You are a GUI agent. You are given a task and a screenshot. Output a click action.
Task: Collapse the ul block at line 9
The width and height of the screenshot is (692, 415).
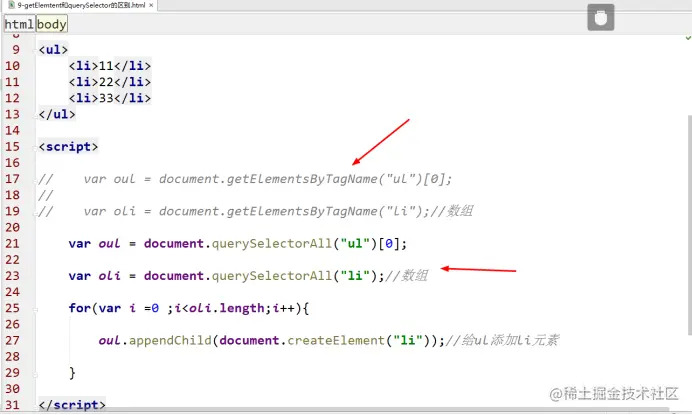(35, 49)
